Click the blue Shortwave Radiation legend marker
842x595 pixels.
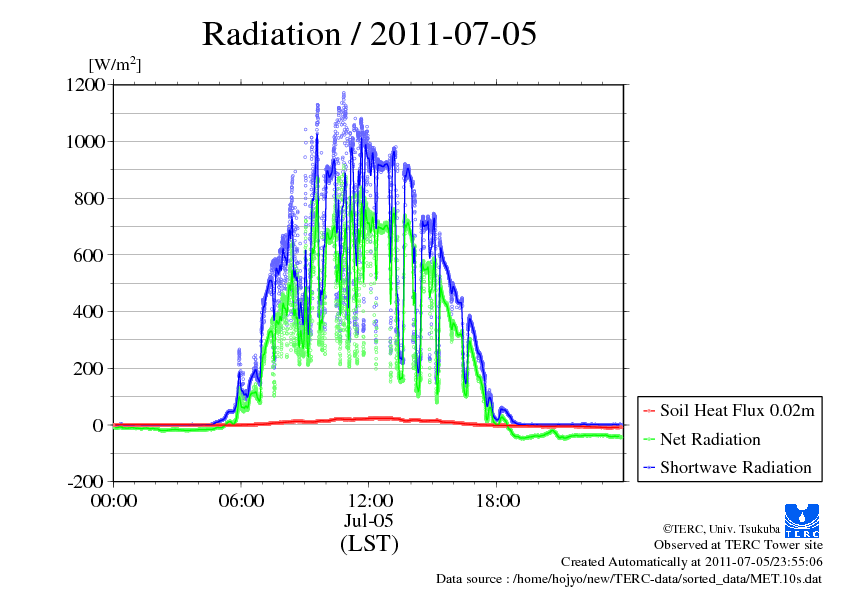point(649,468)
